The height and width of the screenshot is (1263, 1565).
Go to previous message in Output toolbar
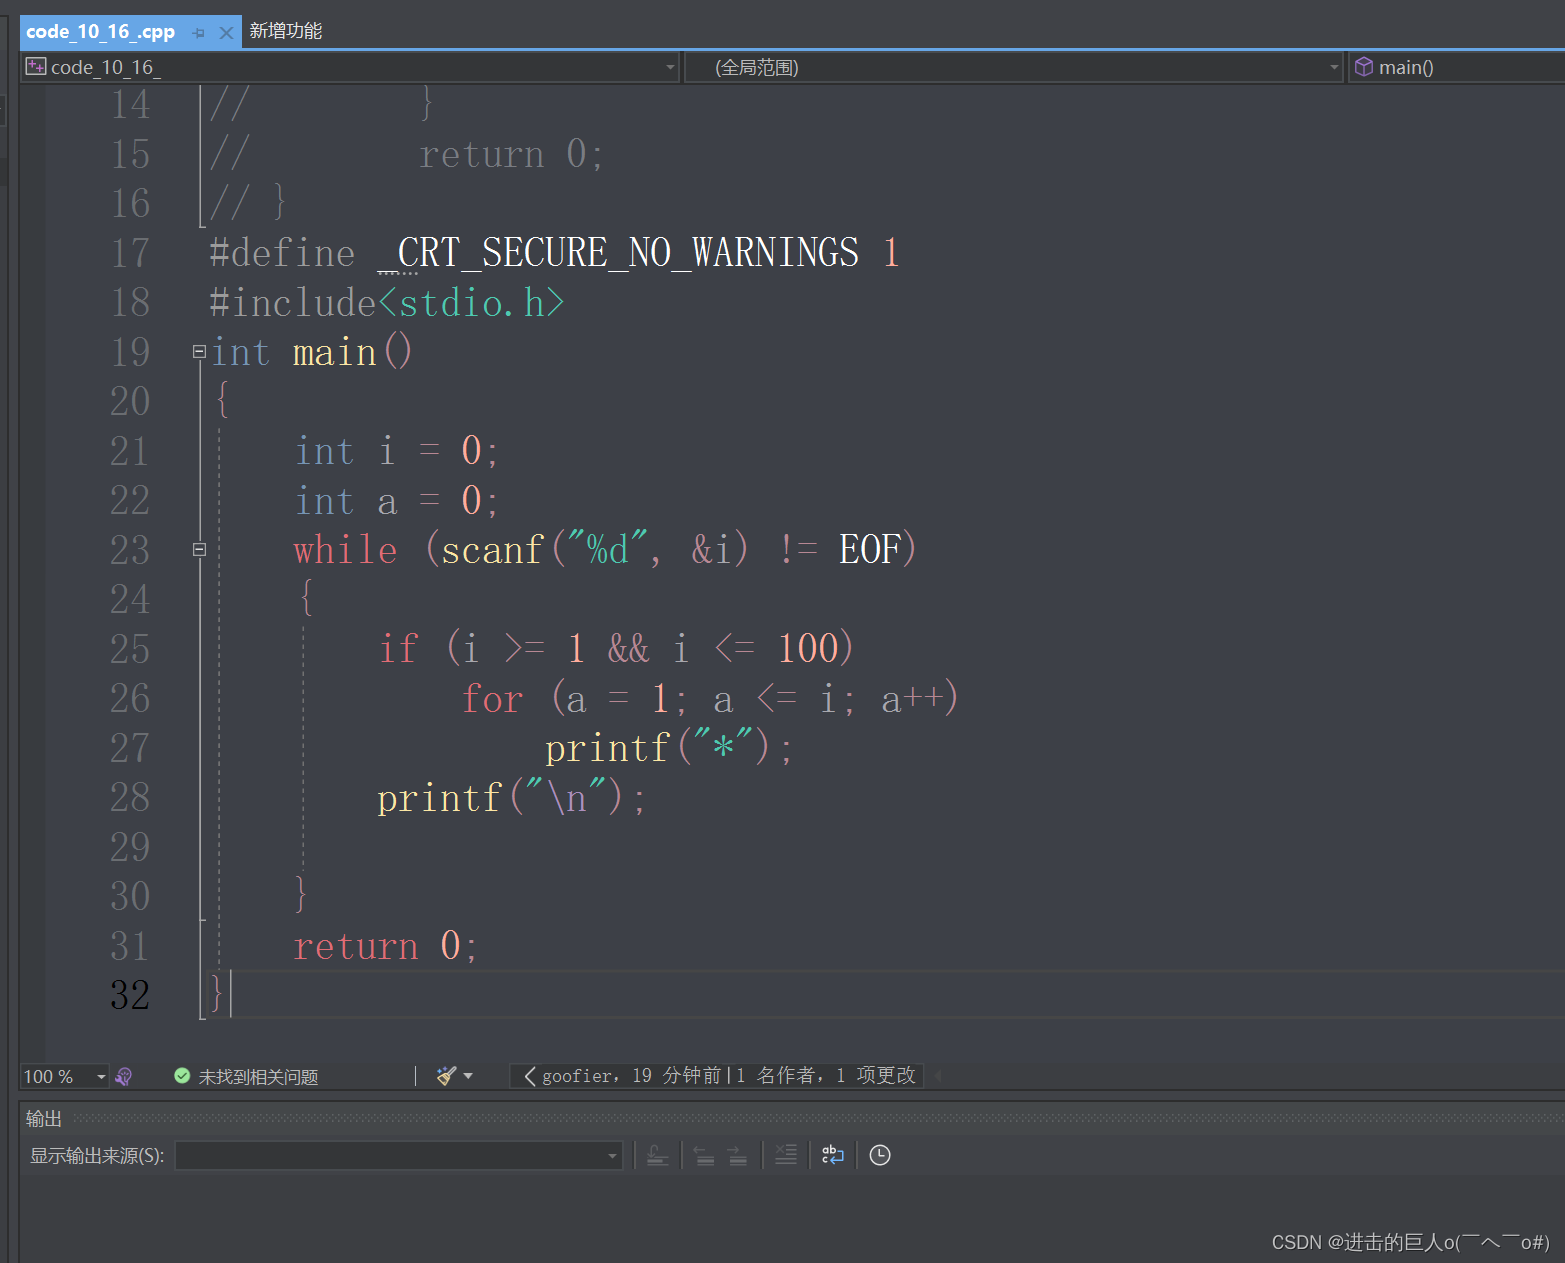pos(705,1155)
